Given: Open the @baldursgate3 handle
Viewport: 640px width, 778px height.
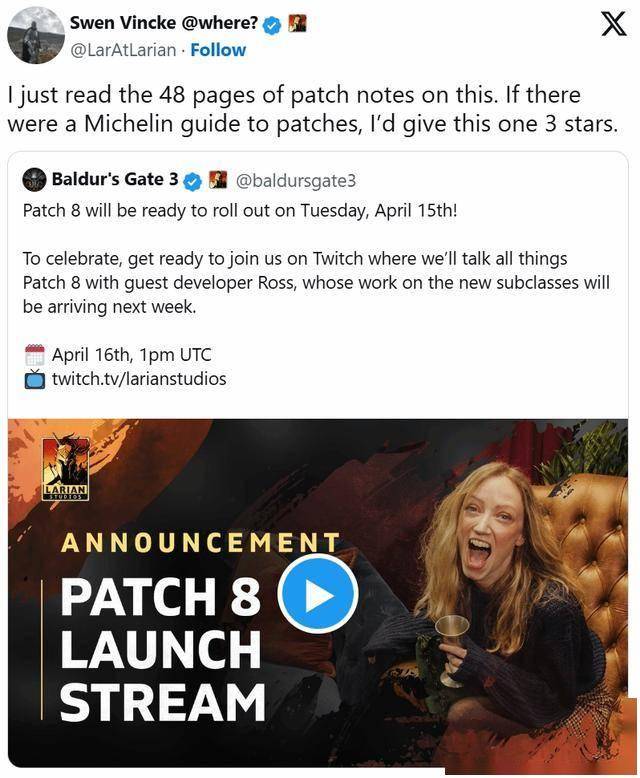Looking at the screenshot, I should (296, 180).
